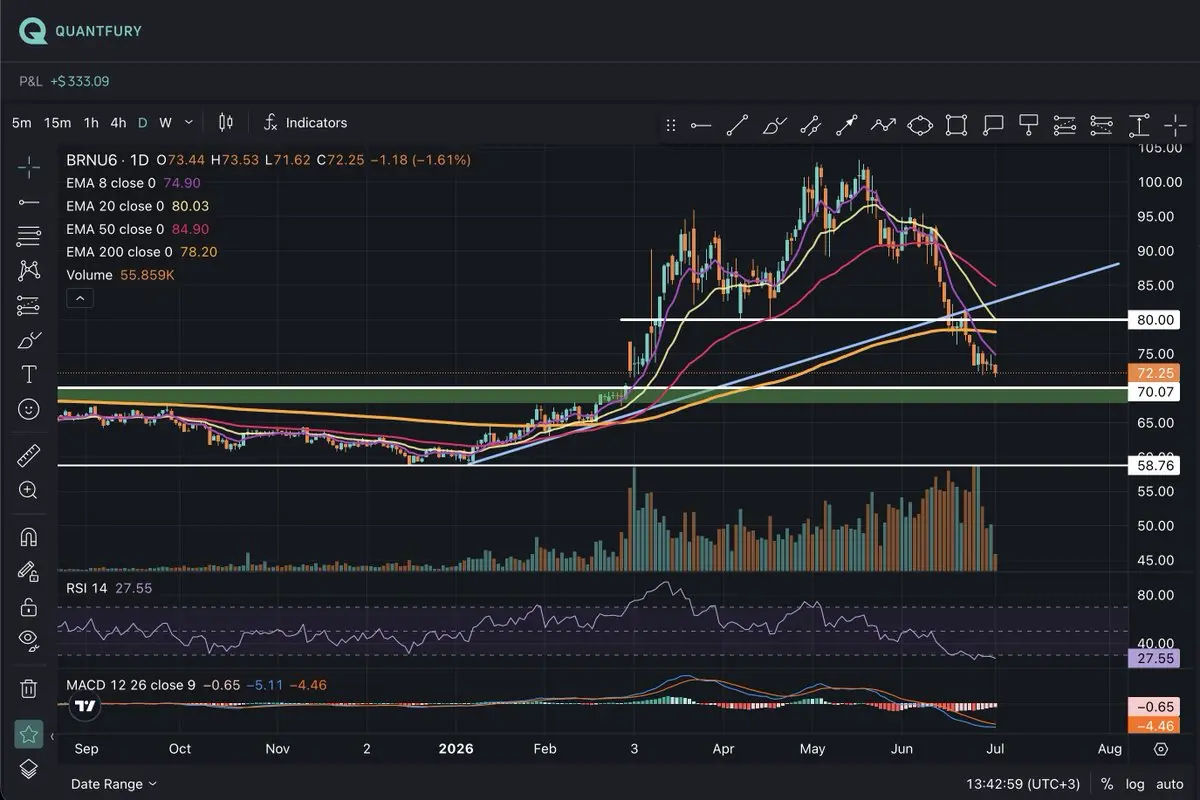Collapse the indicator legend chevron
This screenshot has height=800, width=1200.
(x=80, y=297)
